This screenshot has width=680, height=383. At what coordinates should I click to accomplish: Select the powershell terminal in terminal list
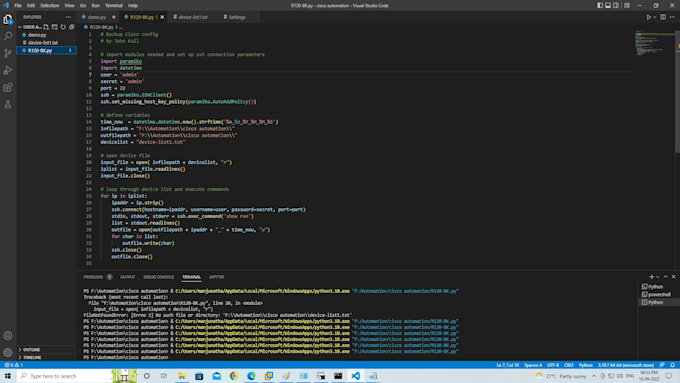coord(658,295)
